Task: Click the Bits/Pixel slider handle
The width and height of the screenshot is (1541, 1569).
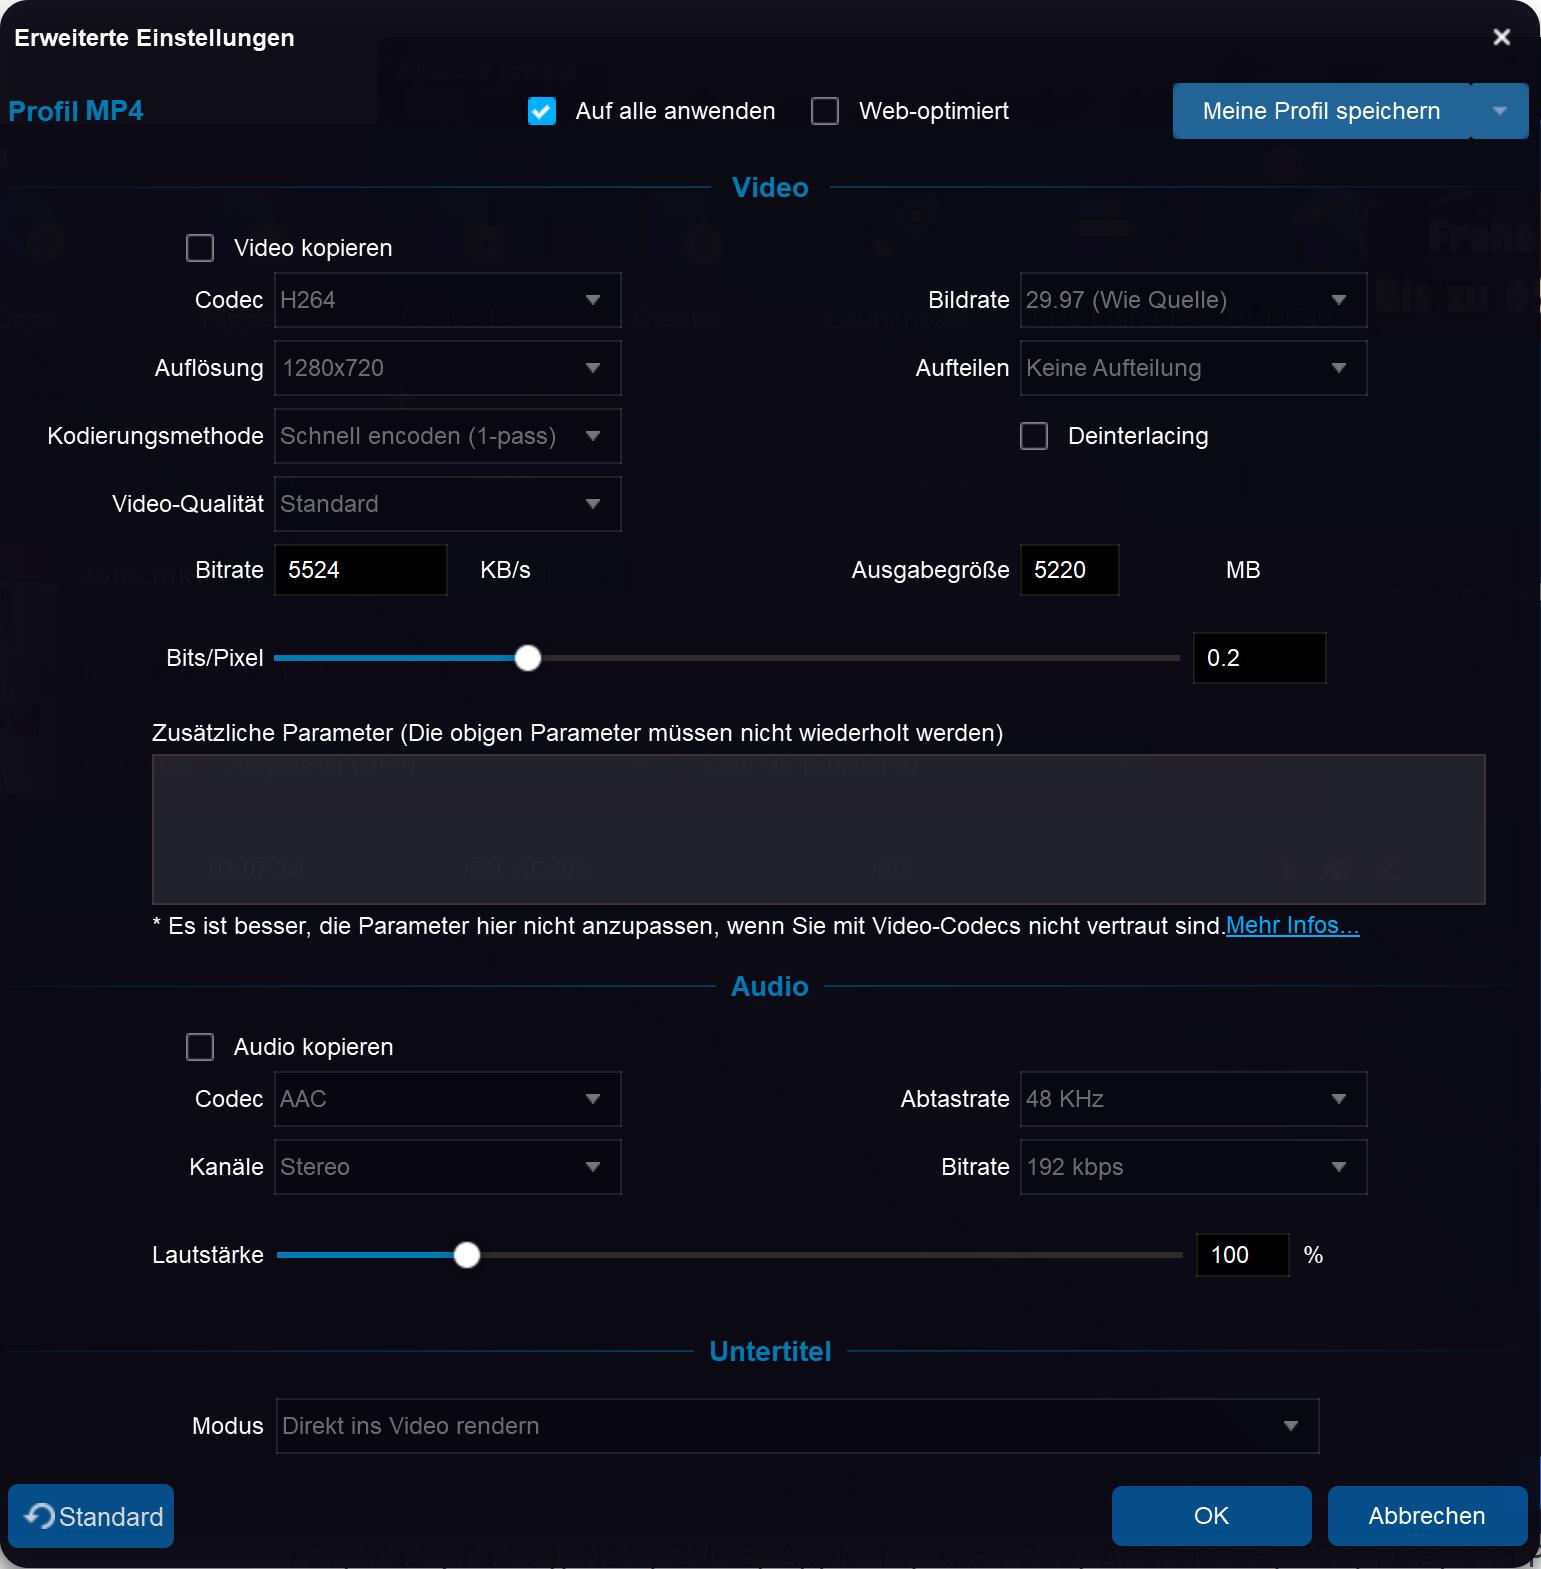Action: 528,658
